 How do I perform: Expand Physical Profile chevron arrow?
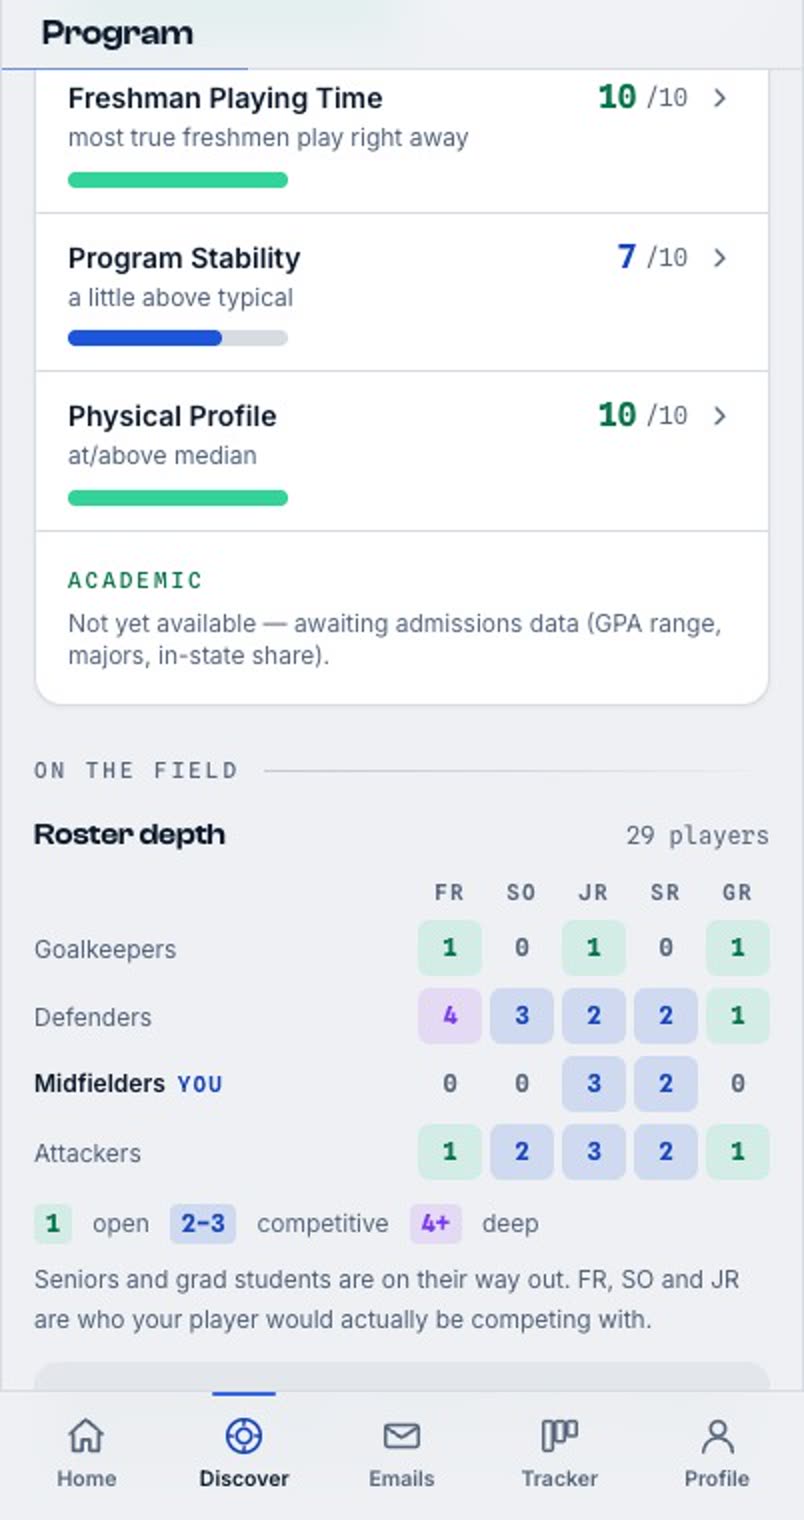pyautogui.click(x=720, y=416)
